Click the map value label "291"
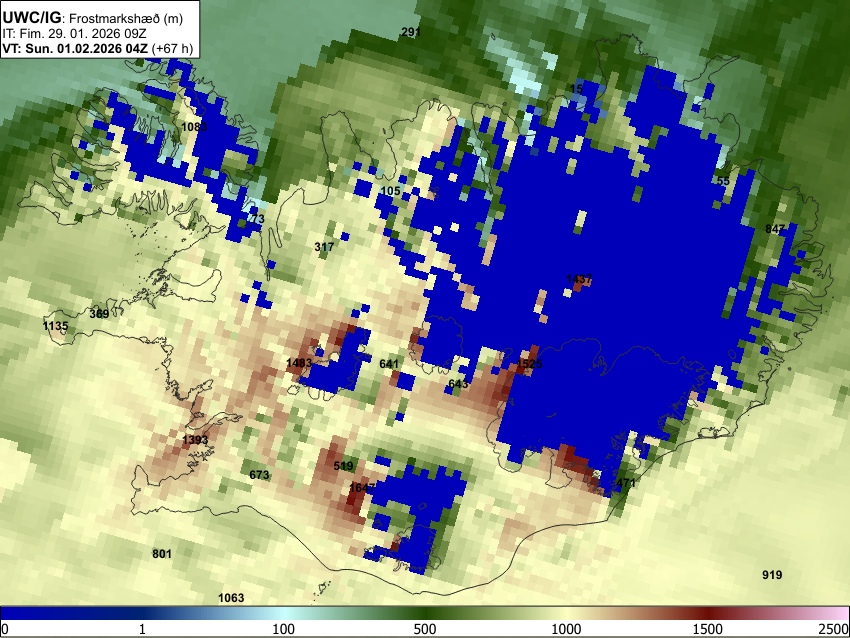The image size is (850, 638). (411, 33)
